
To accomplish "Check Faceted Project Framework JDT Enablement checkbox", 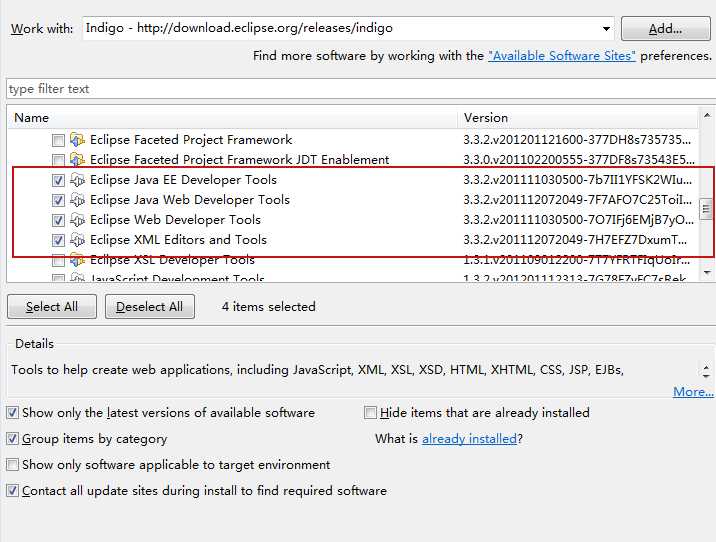I will click(58, 160).
